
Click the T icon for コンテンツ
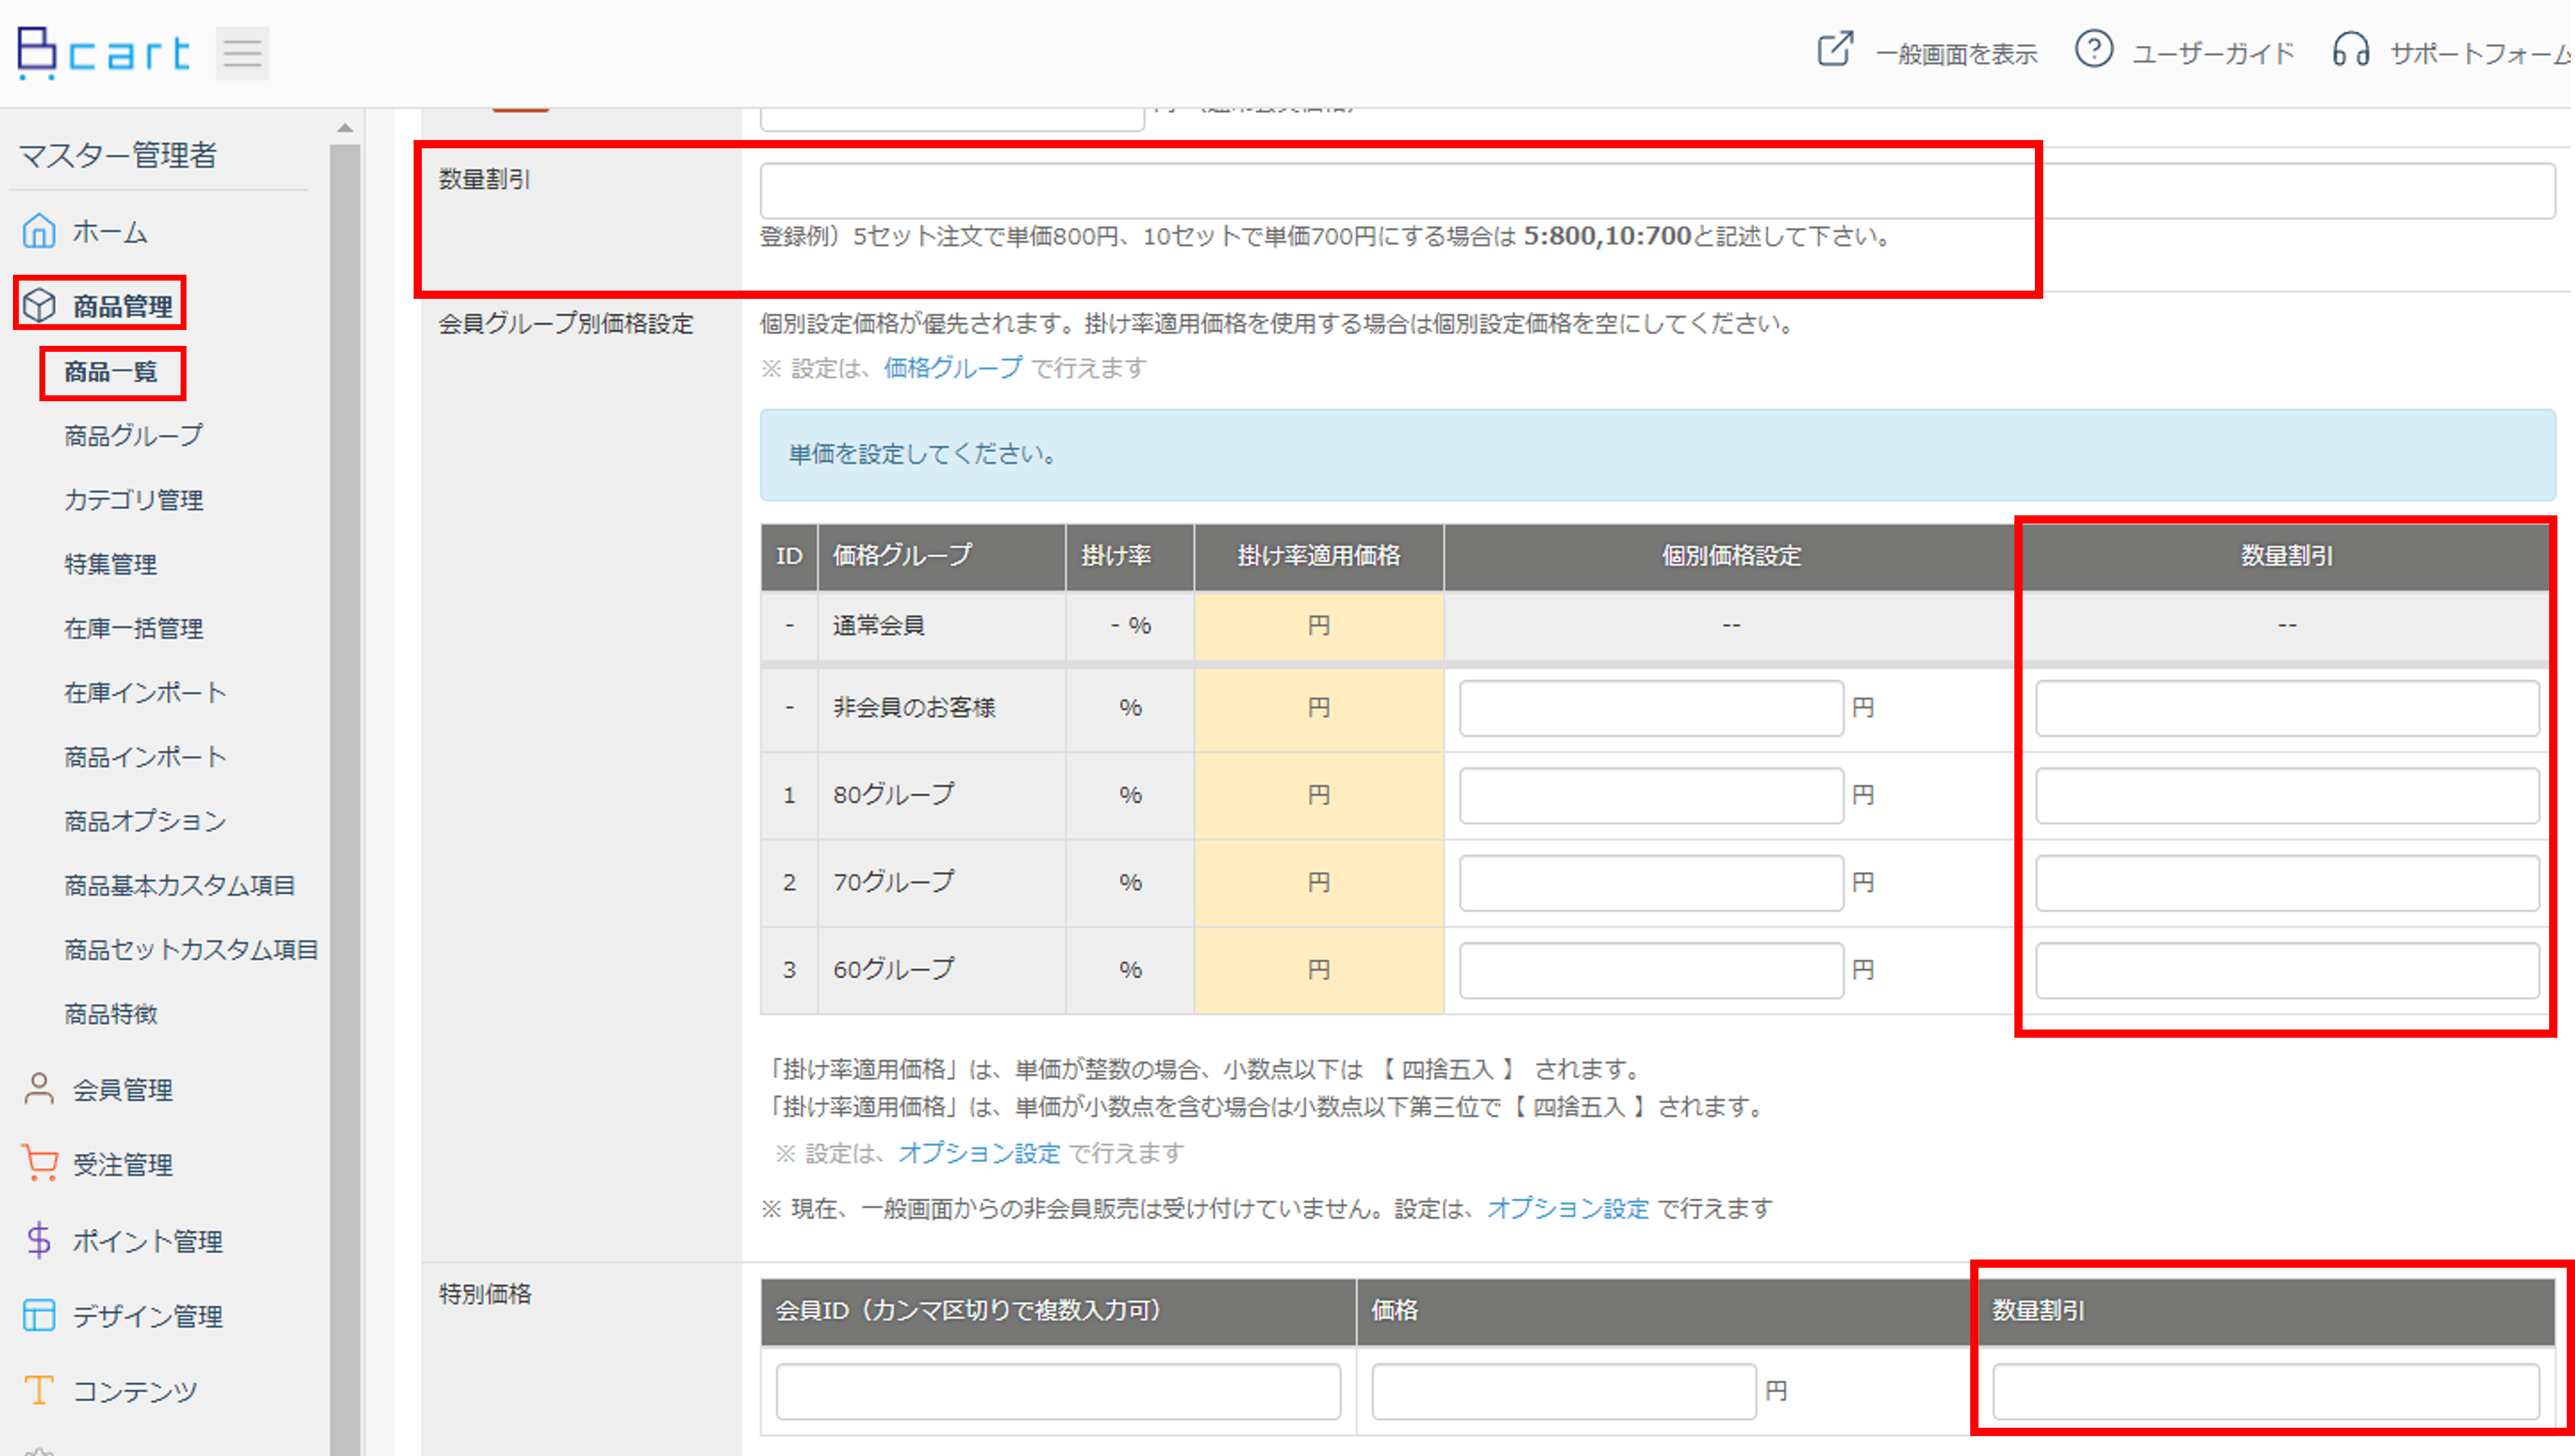point(39,1390)
